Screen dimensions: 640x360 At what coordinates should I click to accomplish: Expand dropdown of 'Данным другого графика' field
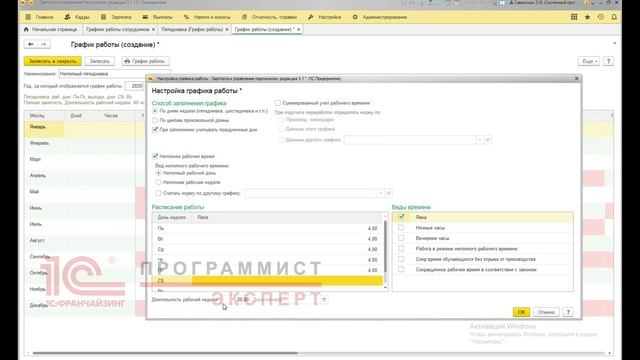pos(480,140)
